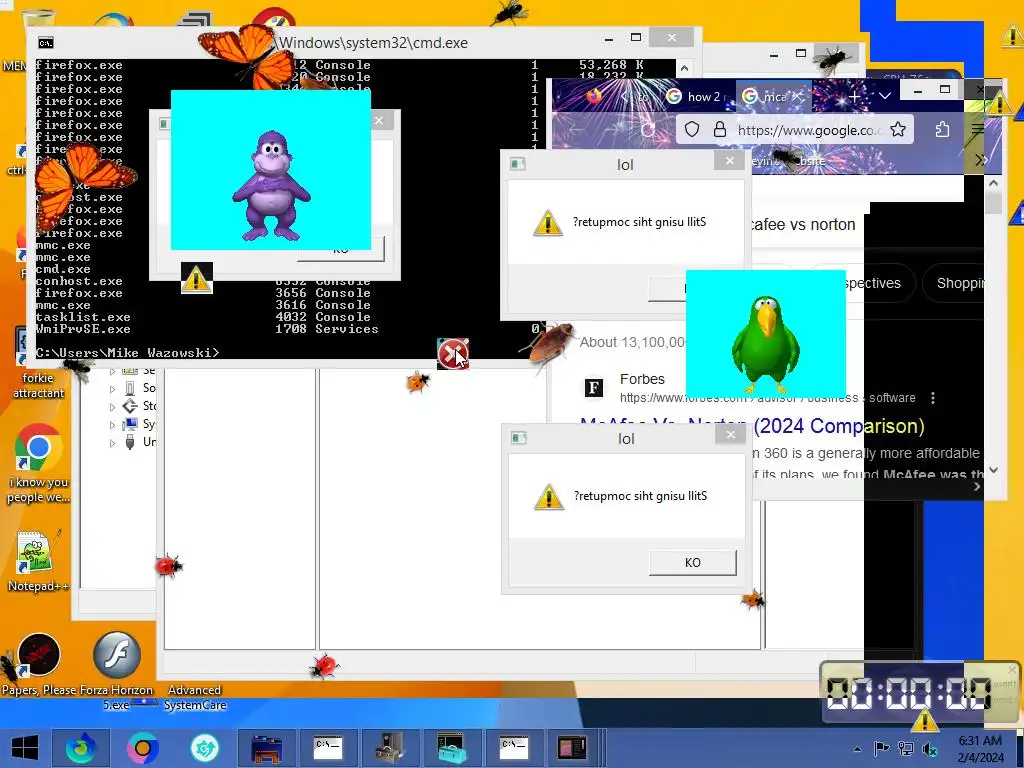Open the blue-green browser icon in taskbar
Screen dimensions: 1024x768
(81, 748)
